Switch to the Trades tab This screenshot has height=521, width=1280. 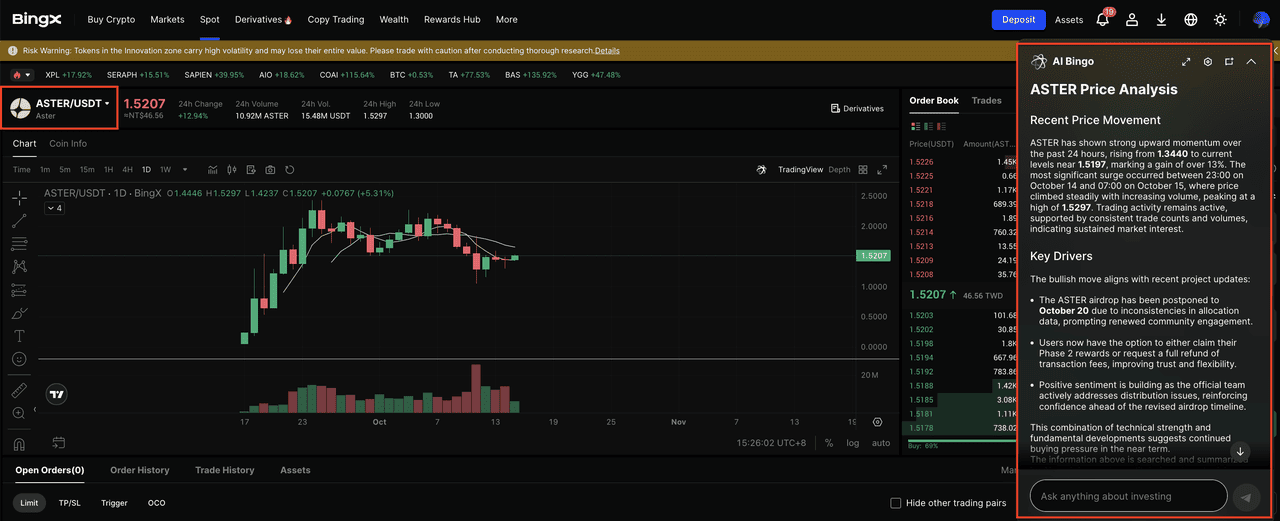[986, 101]
